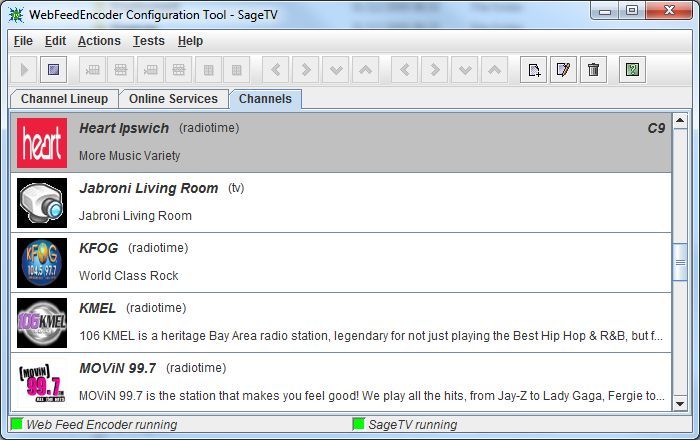This screenshot has width=700, height=440.
Task: Open the File menu
Action: tap(23, 41)
